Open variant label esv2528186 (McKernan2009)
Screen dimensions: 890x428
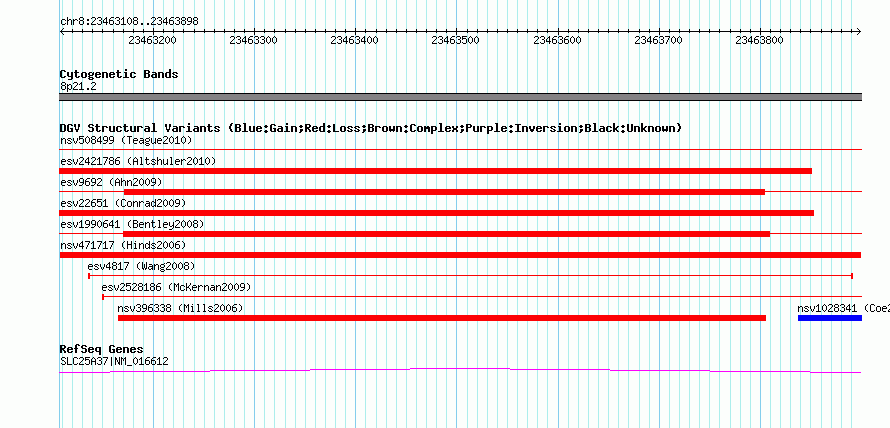[x=176, y=287]
